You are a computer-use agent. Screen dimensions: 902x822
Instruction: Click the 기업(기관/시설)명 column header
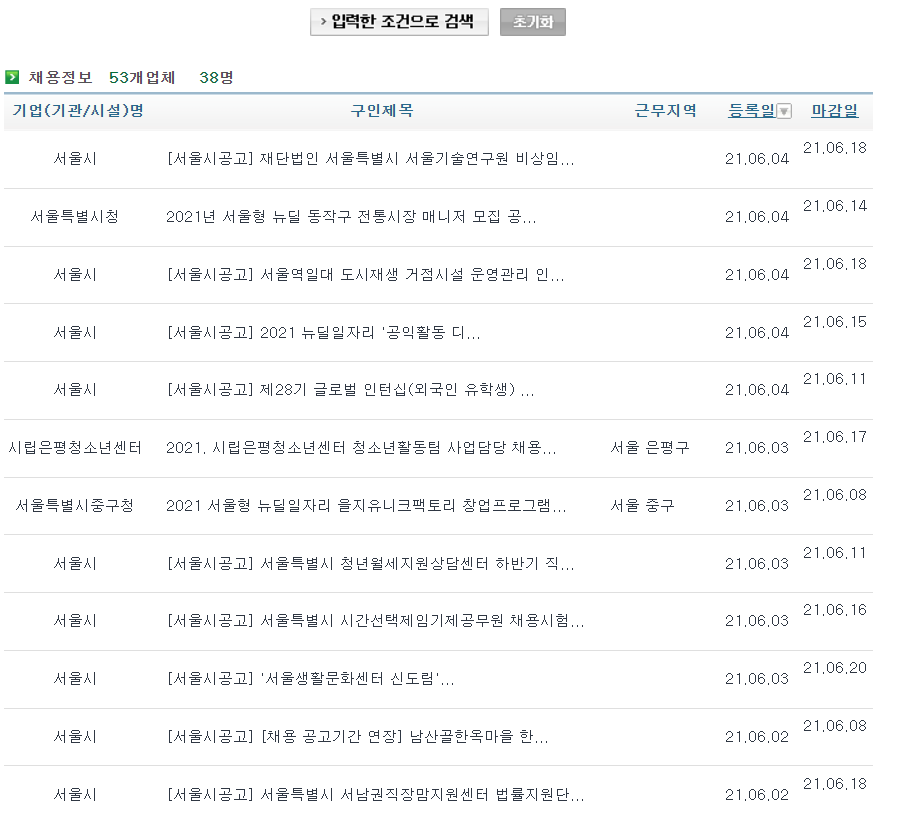[78, 110]
